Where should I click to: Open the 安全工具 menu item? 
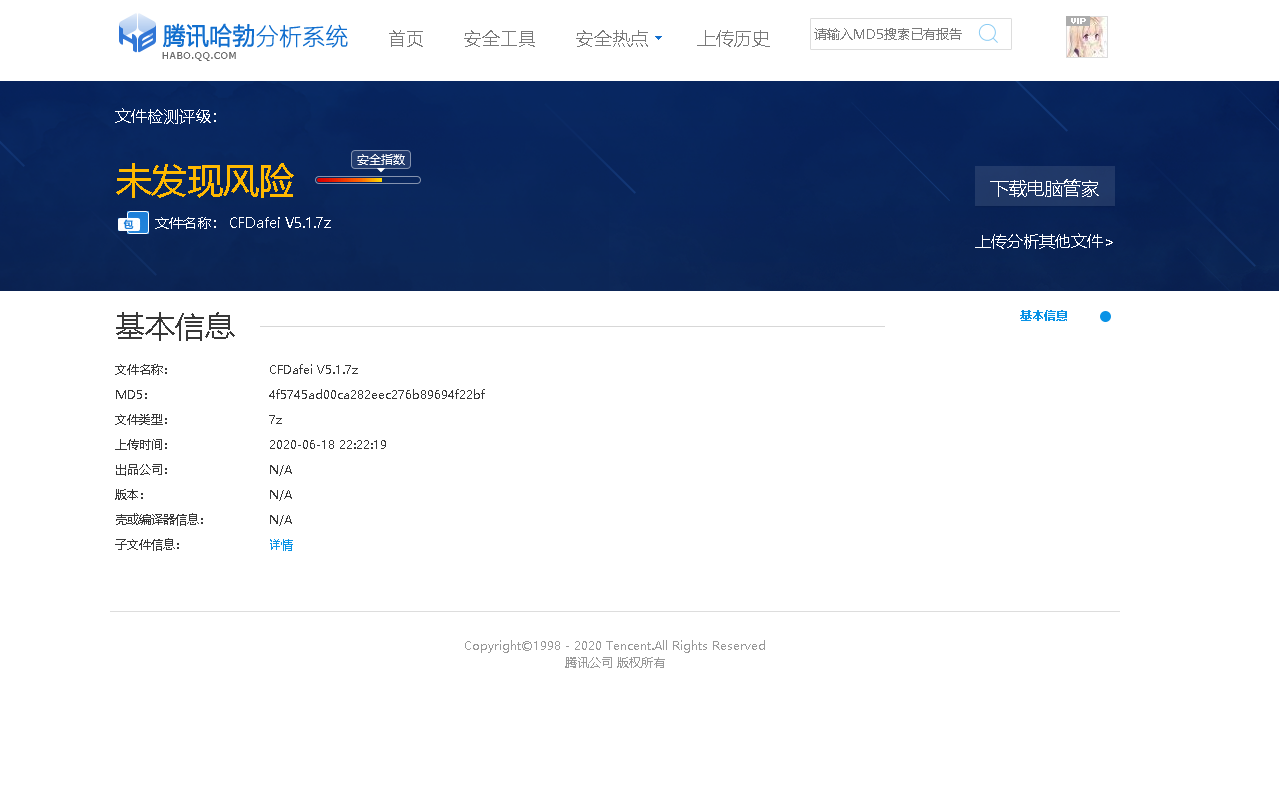[x=500, y=39]
